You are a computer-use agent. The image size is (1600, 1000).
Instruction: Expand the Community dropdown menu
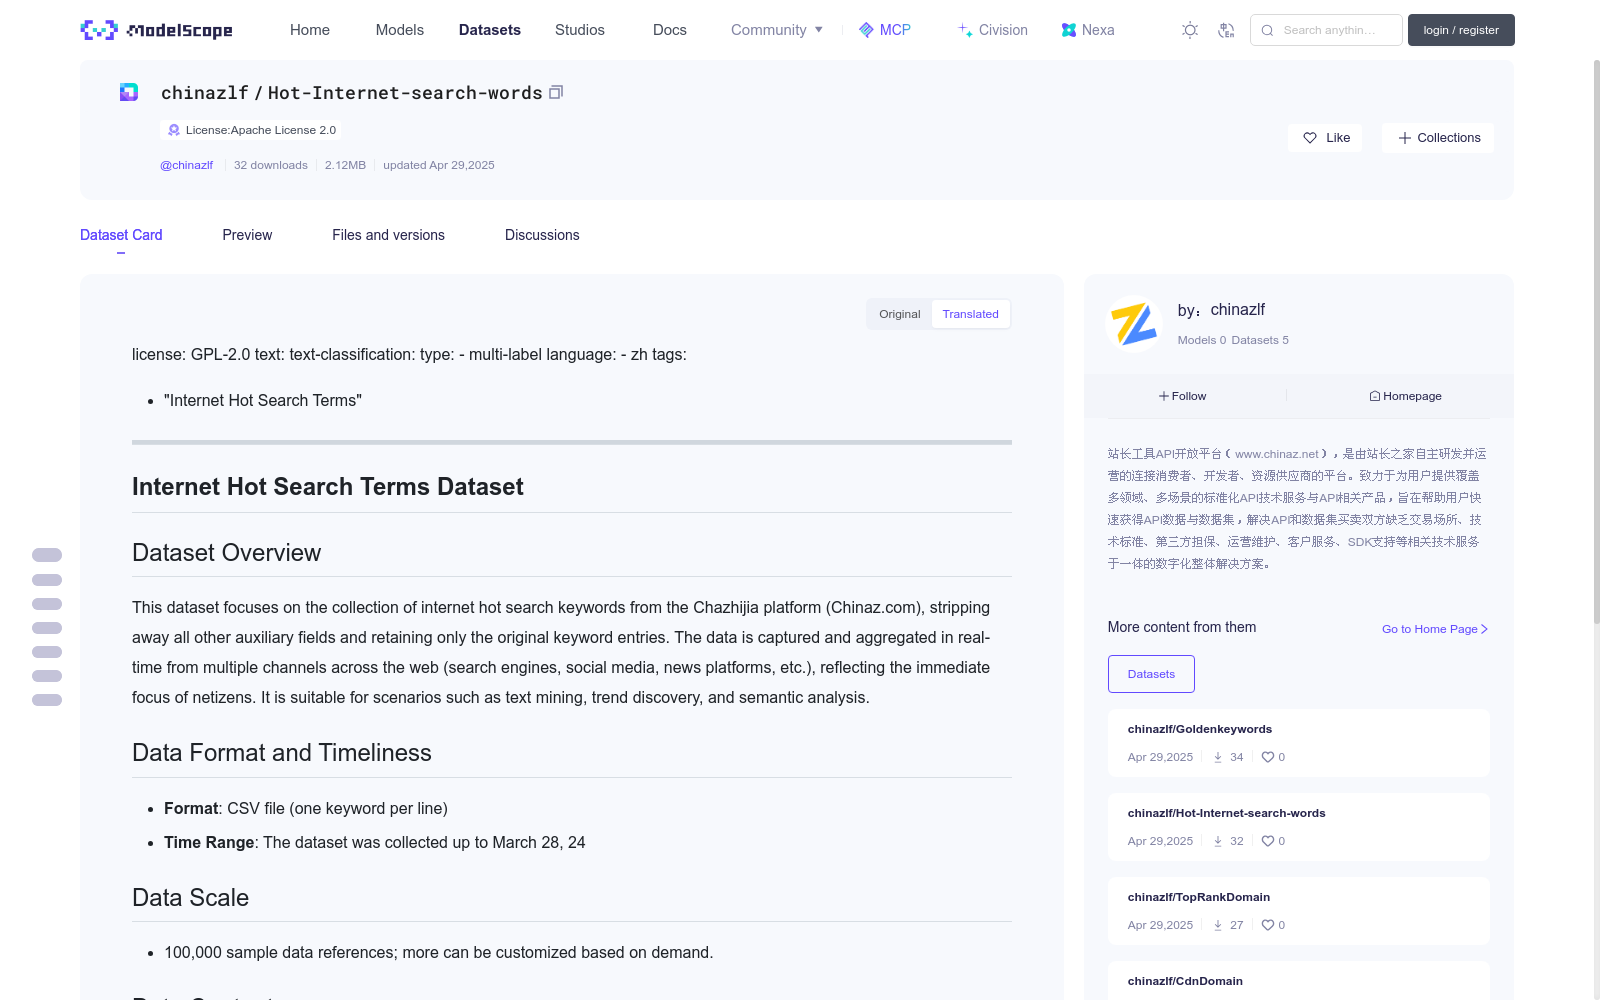click(777, 30)
